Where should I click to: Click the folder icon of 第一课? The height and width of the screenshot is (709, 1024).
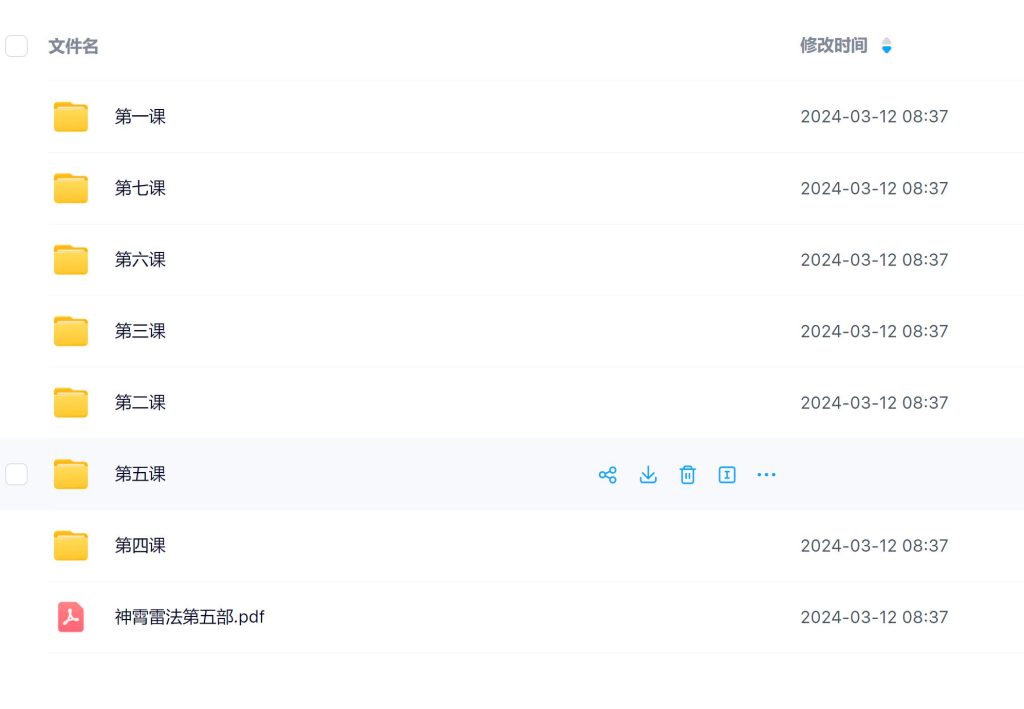point(70,116)
